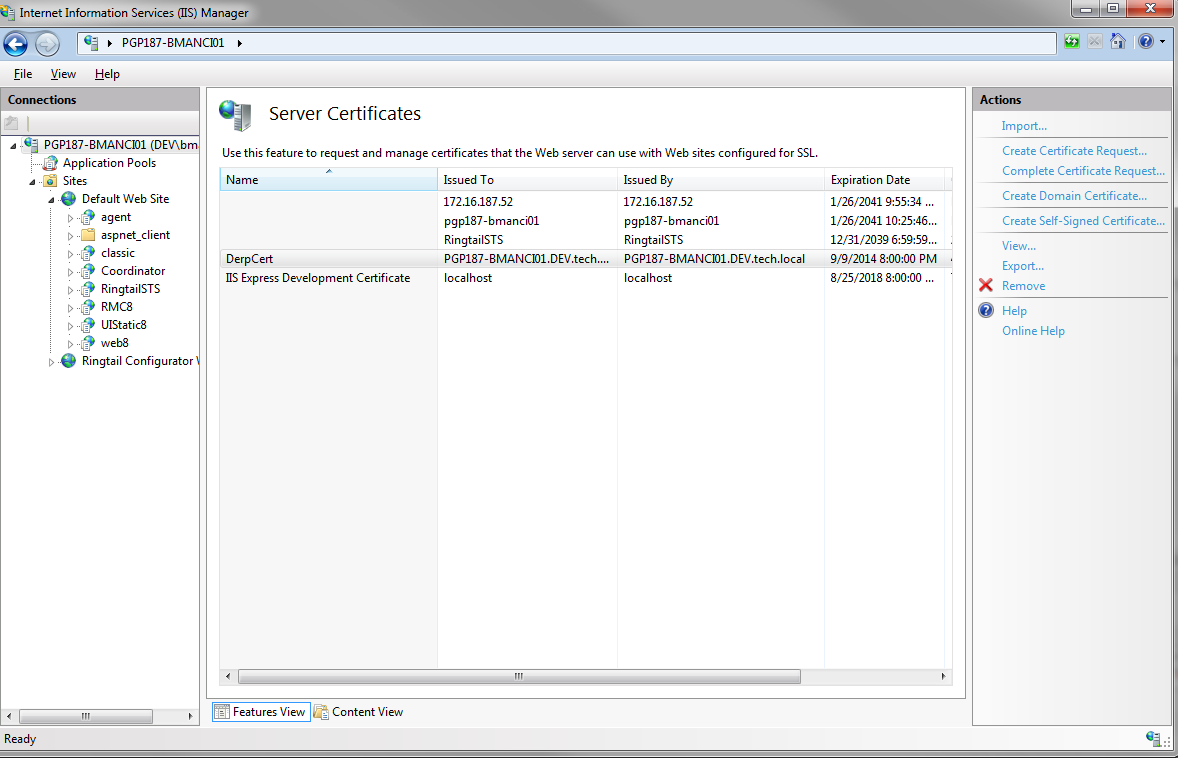This screenshot has width=1178, height=758.
Task: Click the RMC8 application icon
Action: (x=88, y=307)
